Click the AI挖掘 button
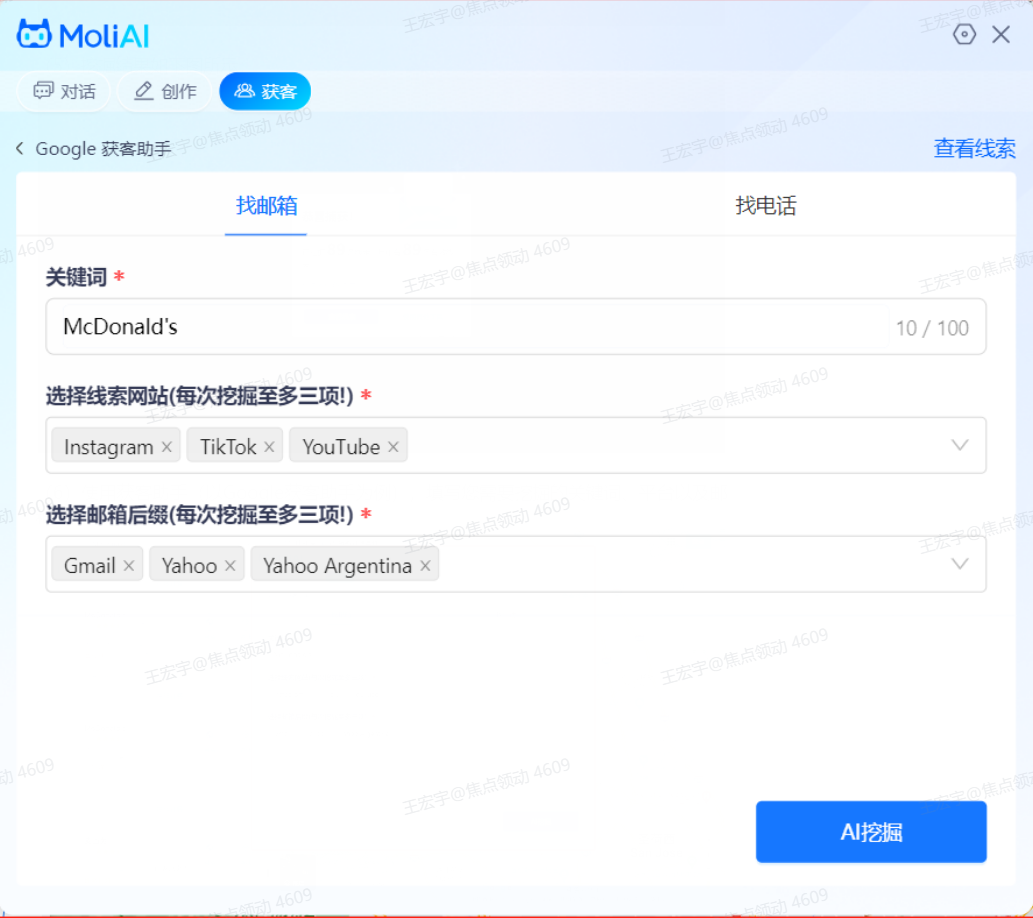1033x918 pixels. click(x=871, y=832)
